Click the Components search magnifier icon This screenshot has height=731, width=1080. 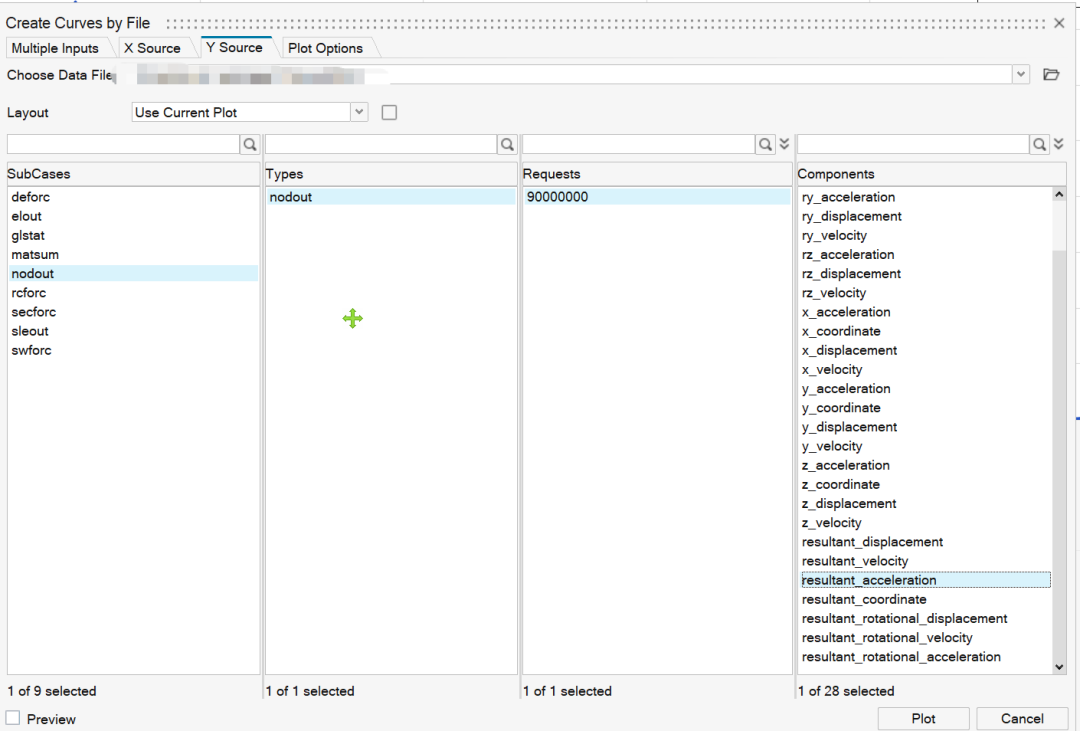[1039, 144]
